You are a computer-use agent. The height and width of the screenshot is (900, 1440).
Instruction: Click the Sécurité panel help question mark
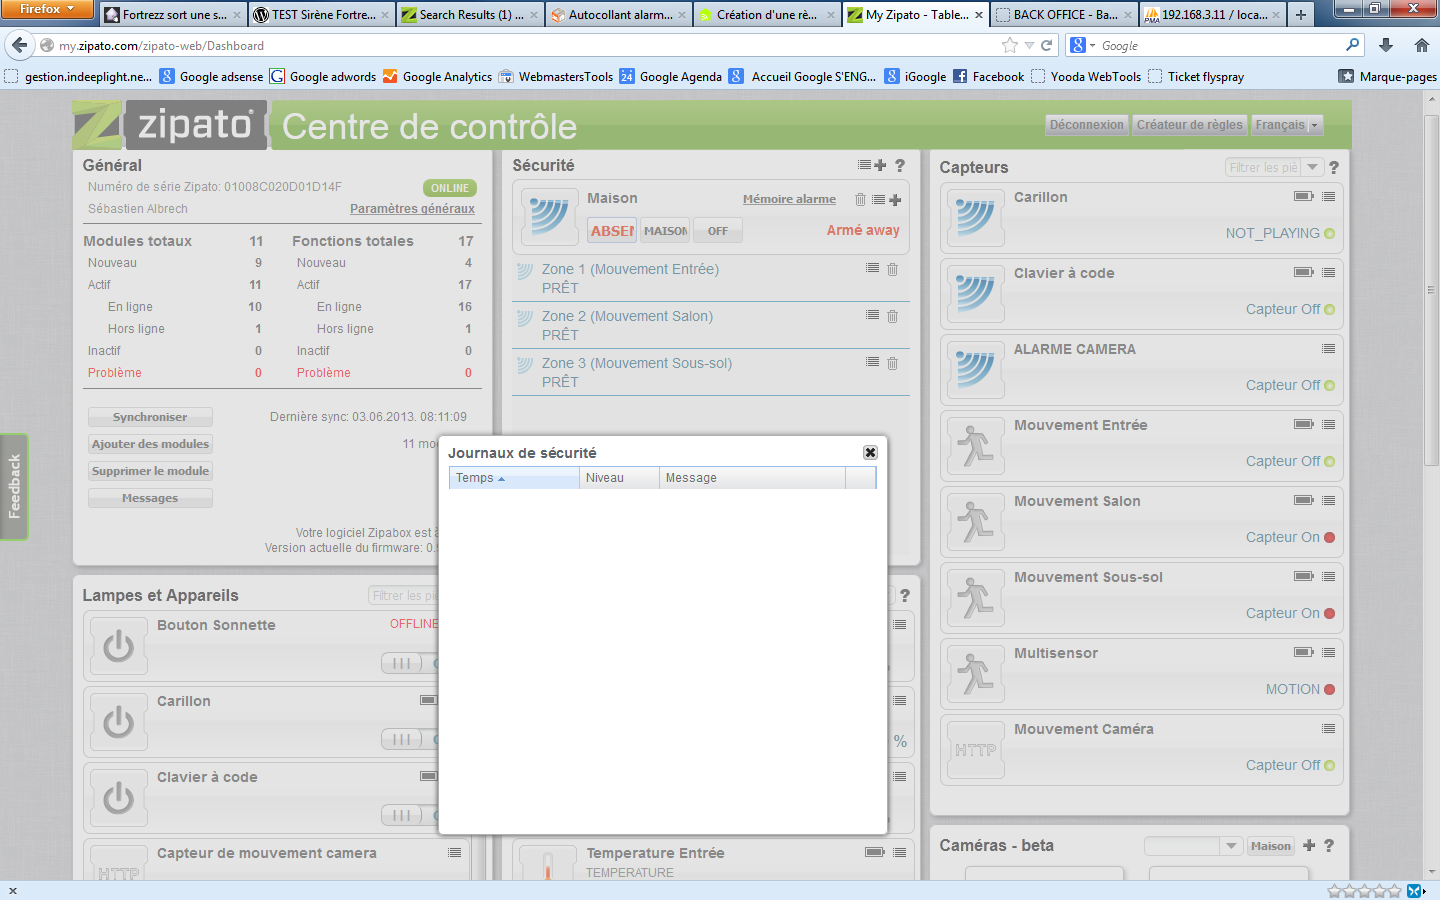pyautogui.click(x=900, y=166)
